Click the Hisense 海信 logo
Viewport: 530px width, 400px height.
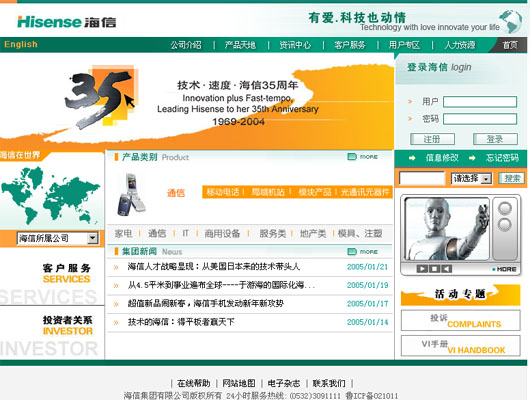[x=67, y=22]
